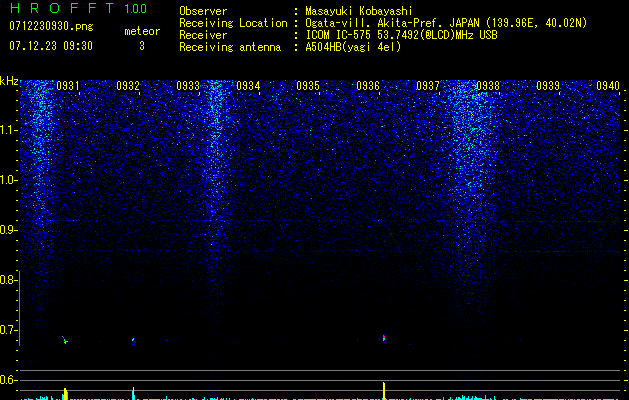Click the yellow intensity spike near 0931
This screenshot has width=629, height=400.
click(x=65, y=394)
